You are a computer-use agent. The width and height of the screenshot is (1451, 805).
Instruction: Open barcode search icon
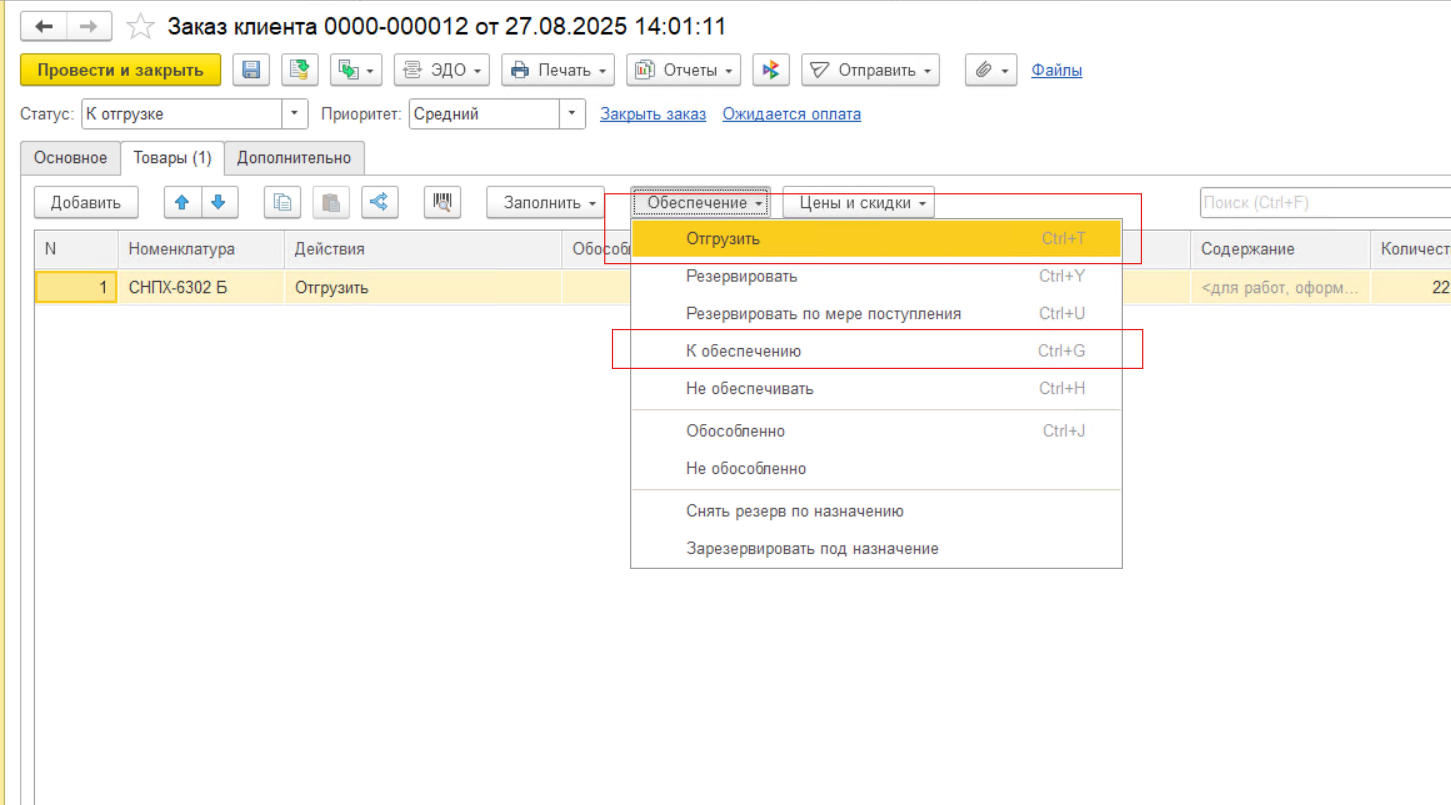click(x=442, y=202)
